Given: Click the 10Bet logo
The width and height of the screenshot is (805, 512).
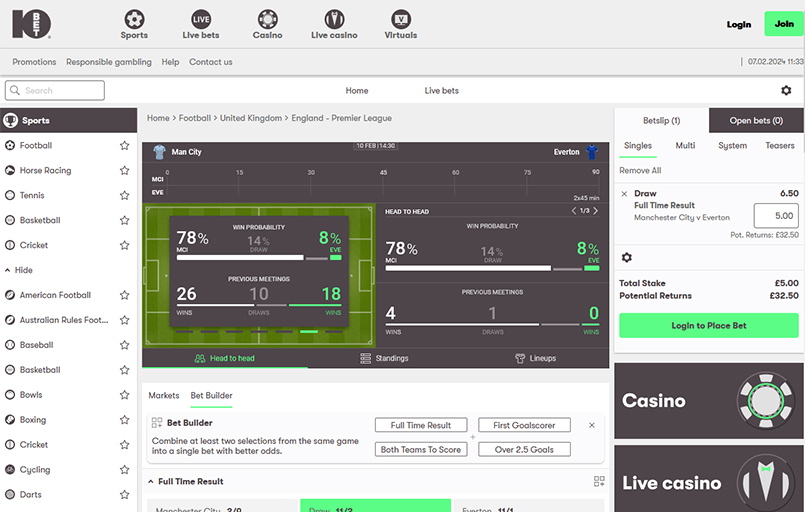Looking at the screenshot, I should pos(31,24).
